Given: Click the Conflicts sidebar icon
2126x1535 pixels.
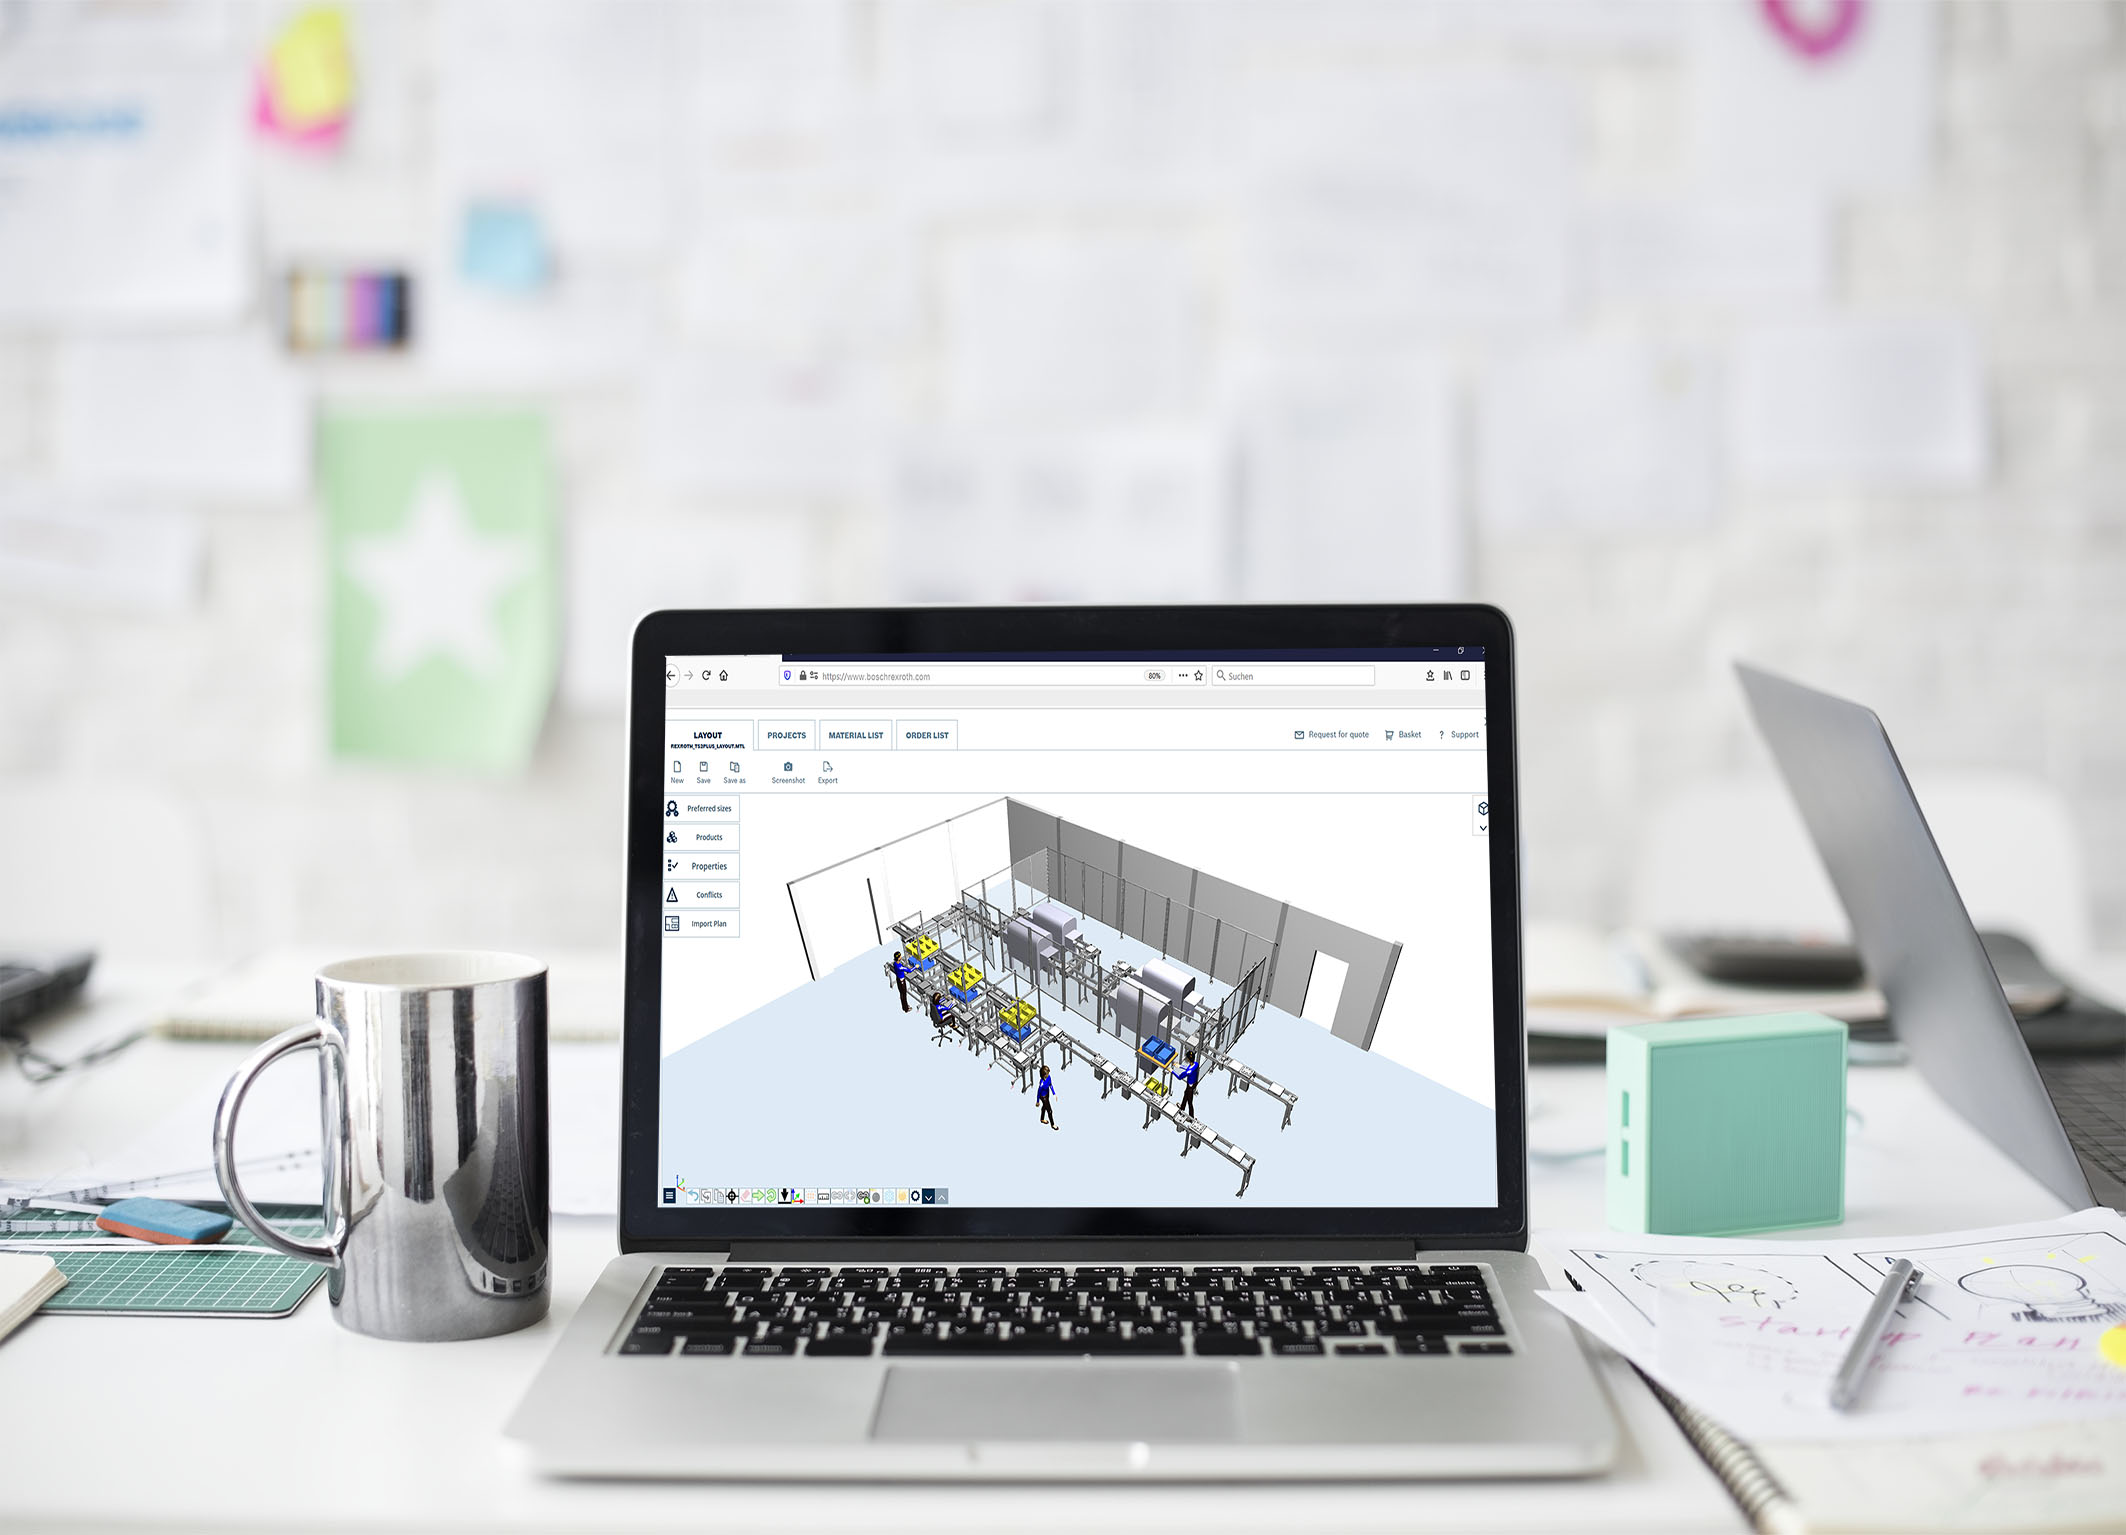Looking at the screenshot, I should [672, 896].
